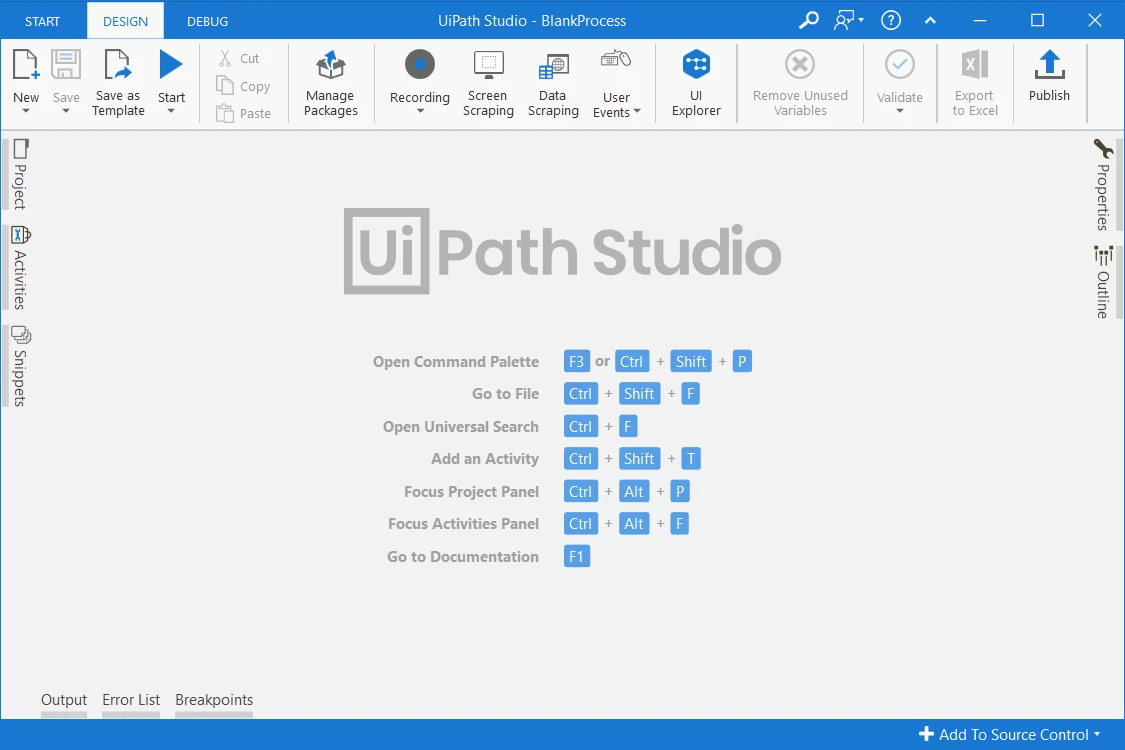The height and width of the screenshot is (750, 1125).
Task: Show the Error List panel
Action: pyautogui.click(x=131, y=700)
